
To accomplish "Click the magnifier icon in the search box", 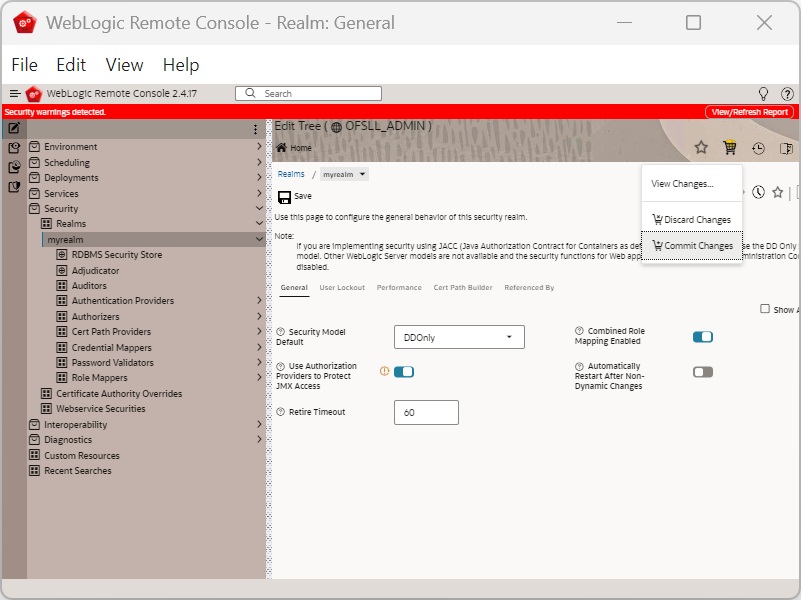I will [x=250, y=93].
